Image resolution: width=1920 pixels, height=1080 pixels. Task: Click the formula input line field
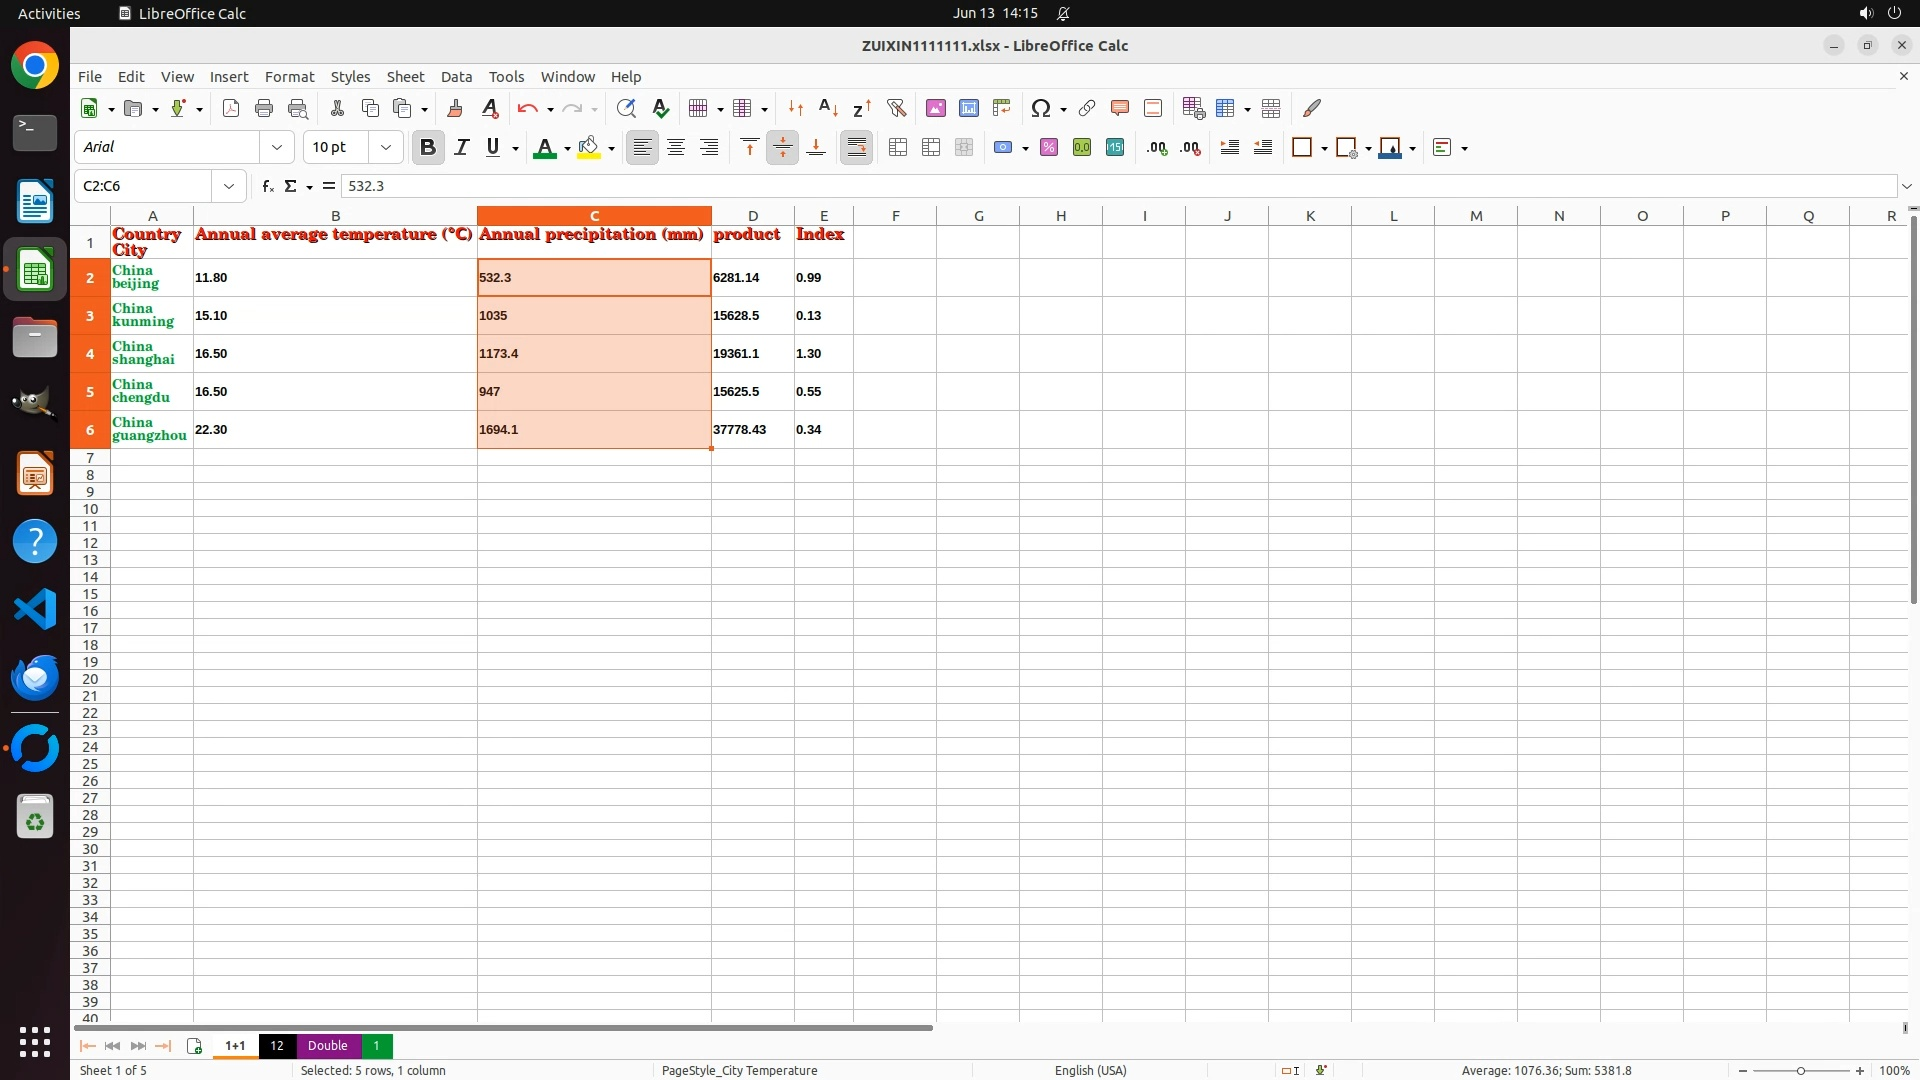pos(1100,186)
